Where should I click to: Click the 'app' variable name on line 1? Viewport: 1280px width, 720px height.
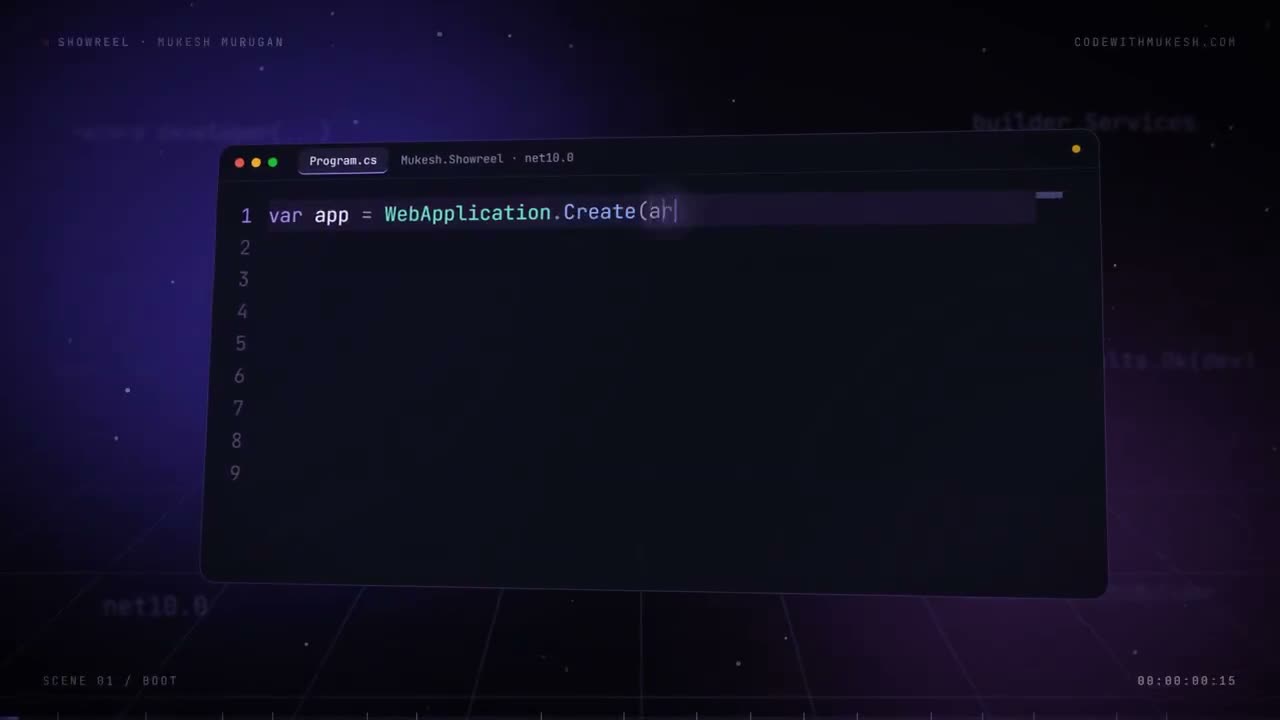click(332, 216)
